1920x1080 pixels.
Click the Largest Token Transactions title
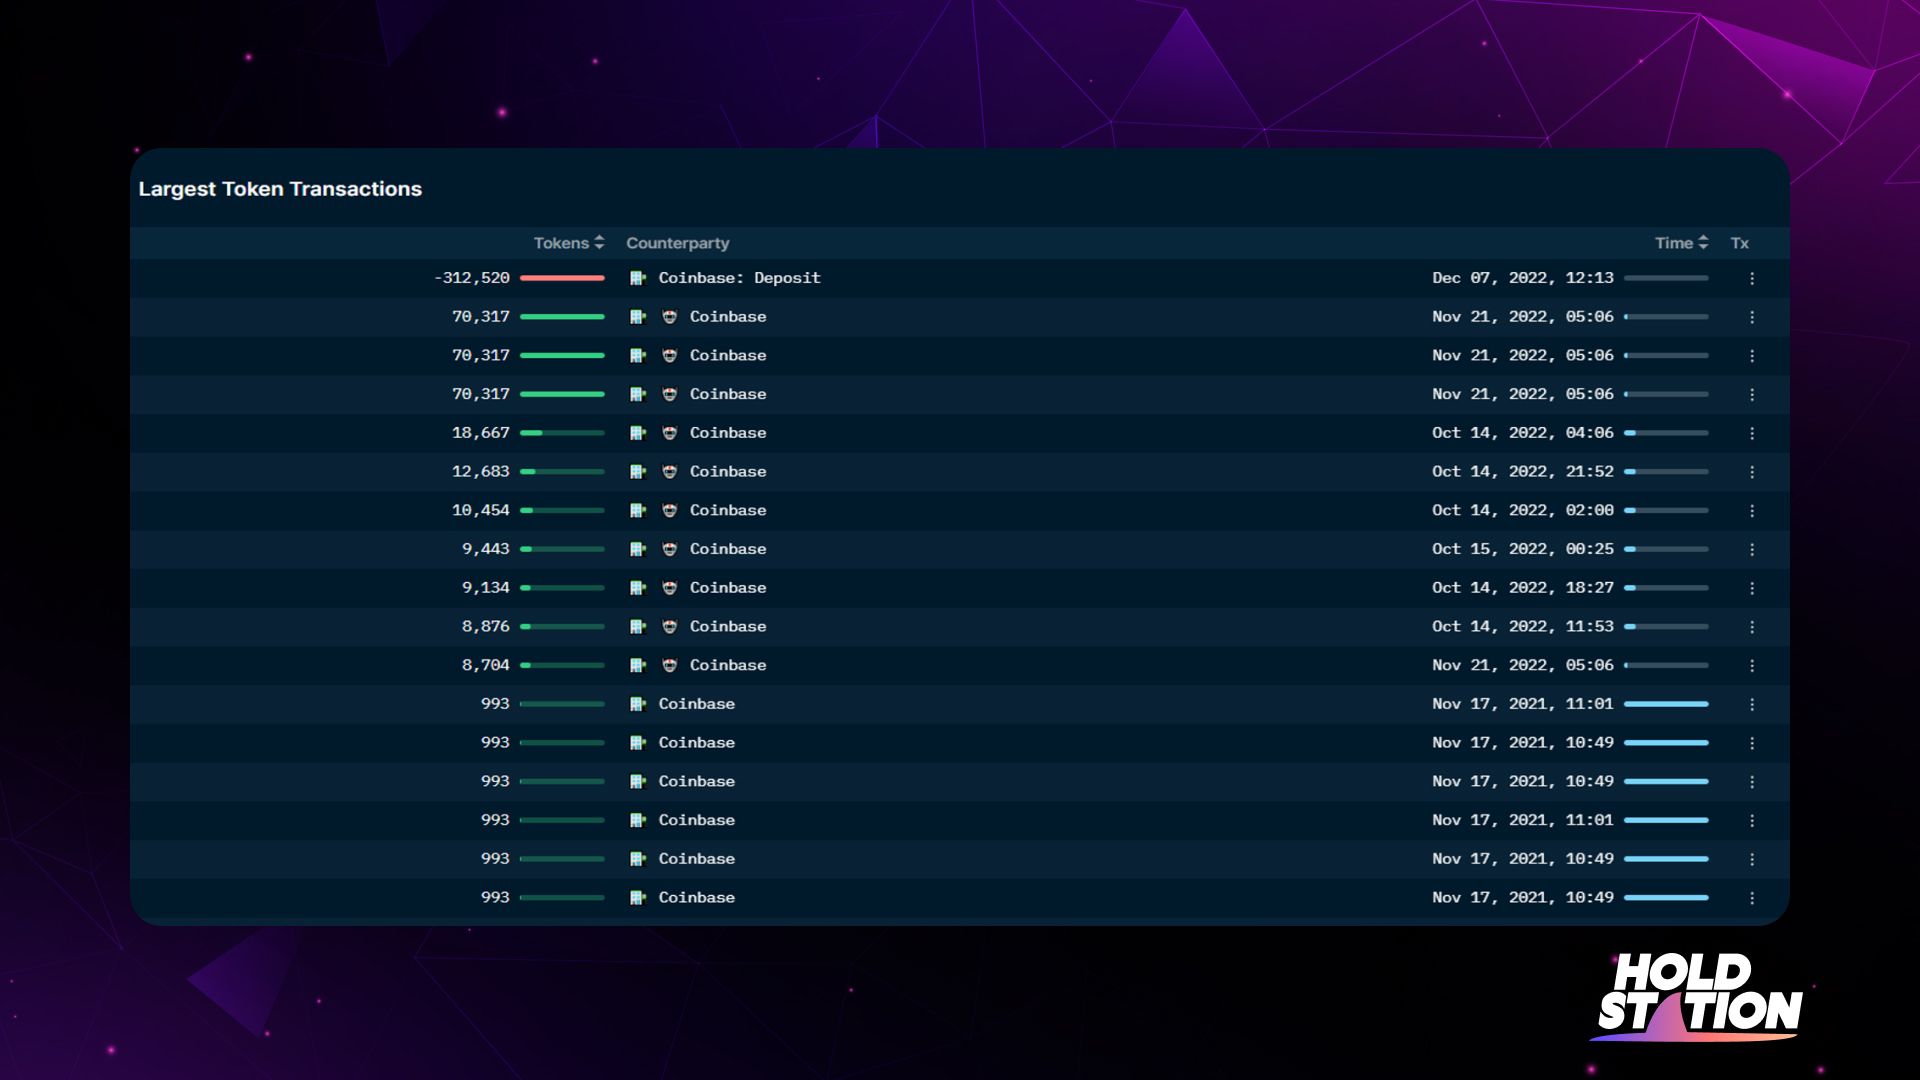point(280,189)
